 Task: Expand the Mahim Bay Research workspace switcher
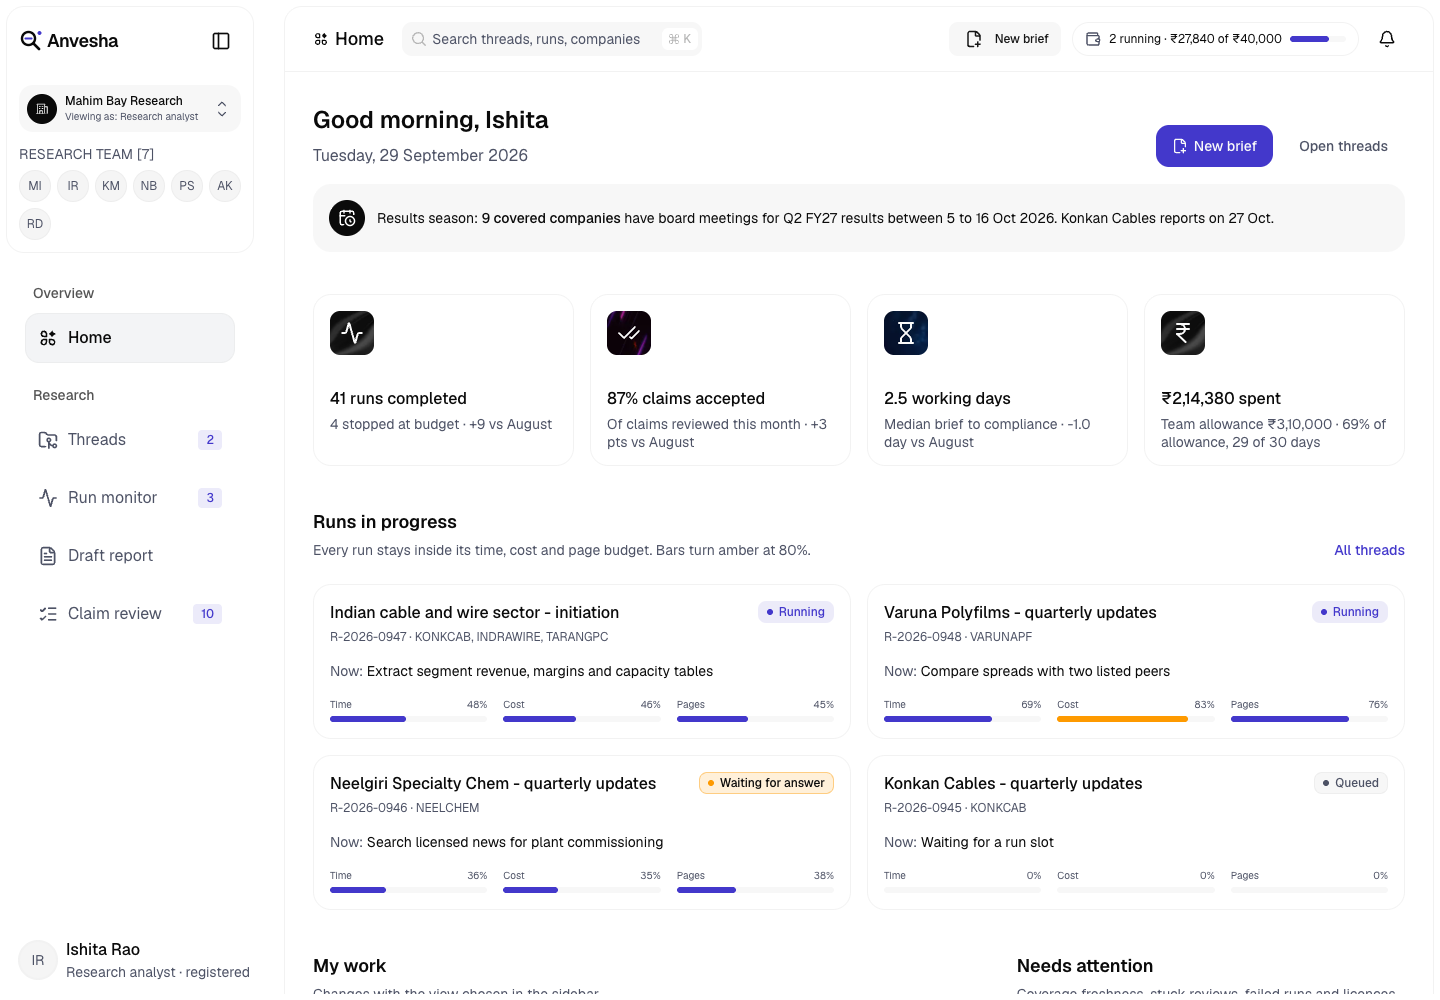(x=130, y=108)
